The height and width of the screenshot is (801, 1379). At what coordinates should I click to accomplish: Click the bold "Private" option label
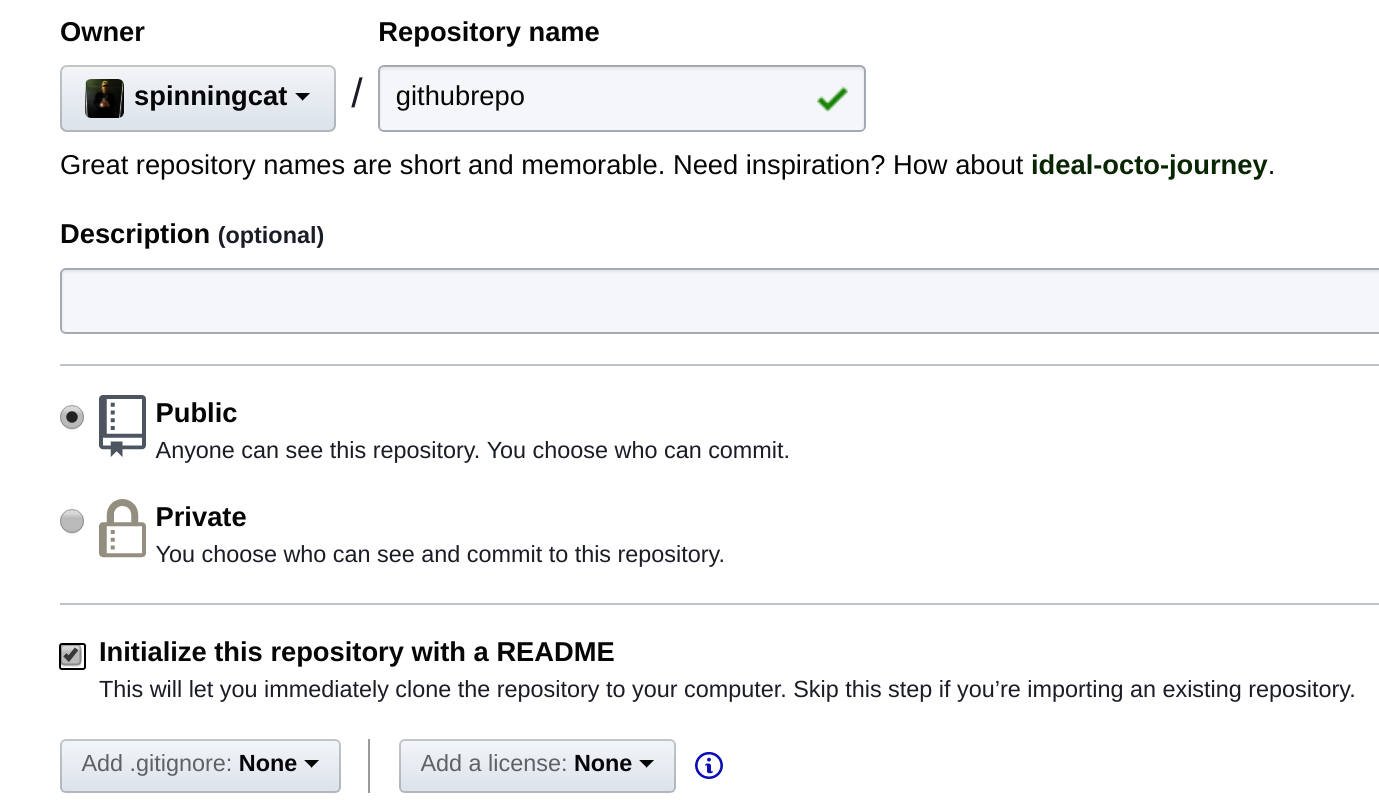pyautogui.click(x=201, y=517)
